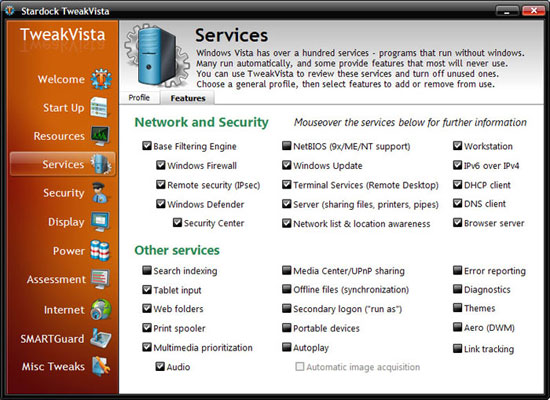Enable NetBIOS (9x/ME/NT support)
The width and height of the screenshot is (550, 400).
click(x=287, y=146)
